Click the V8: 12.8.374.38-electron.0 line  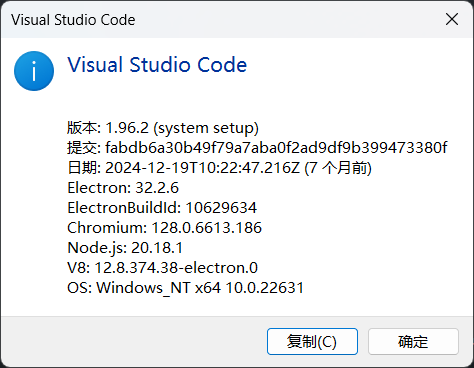(x=163, y=268)
